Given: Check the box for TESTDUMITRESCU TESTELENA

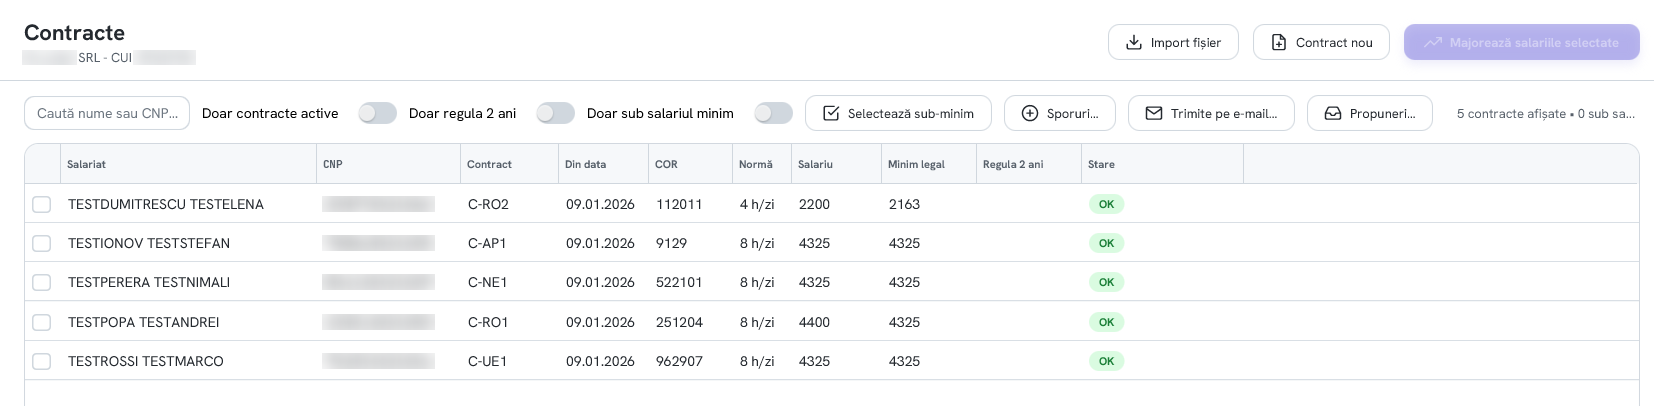Looking at the screenshot, I should 41,204.
